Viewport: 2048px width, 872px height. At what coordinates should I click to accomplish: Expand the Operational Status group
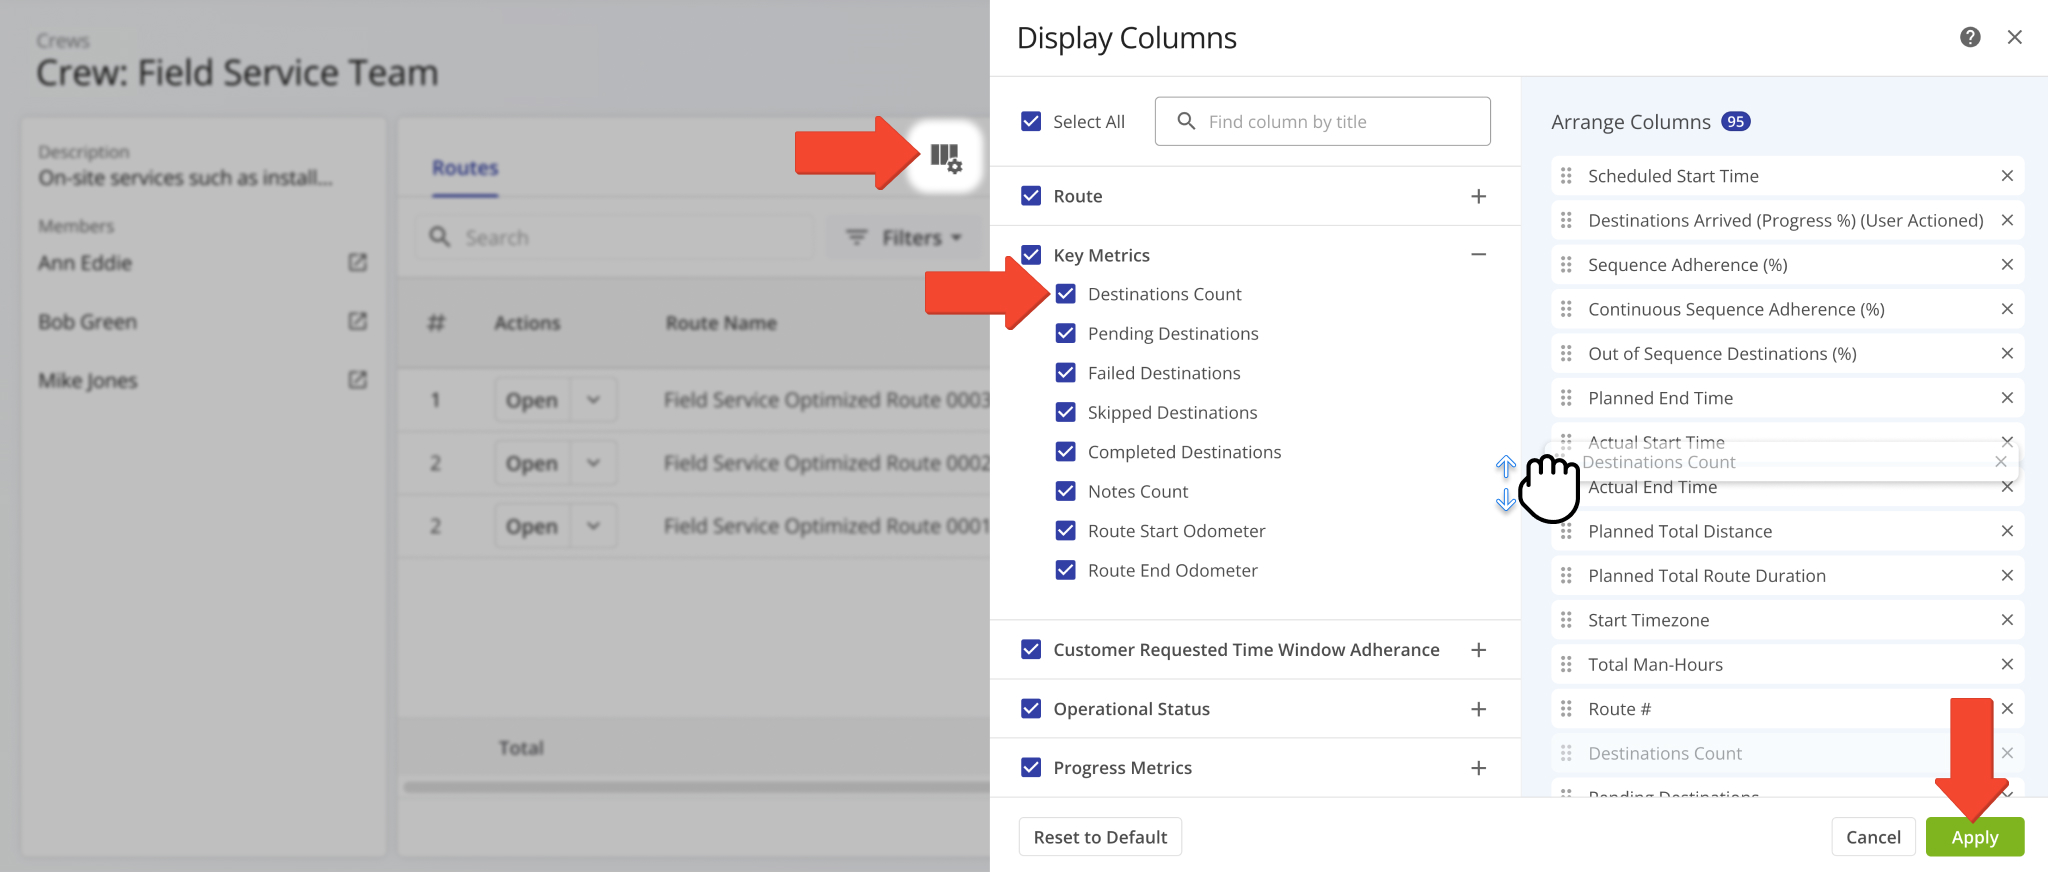click(x=1478, y=709)
